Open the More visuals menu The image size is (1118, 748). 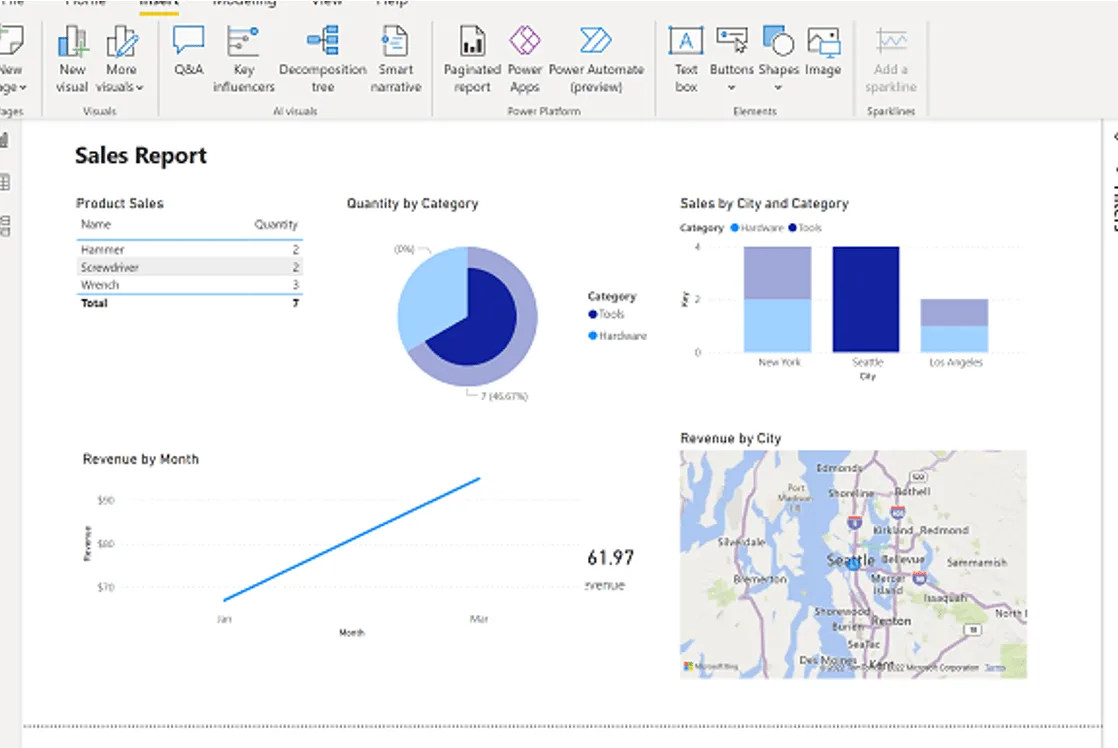[x=120, y=58]
